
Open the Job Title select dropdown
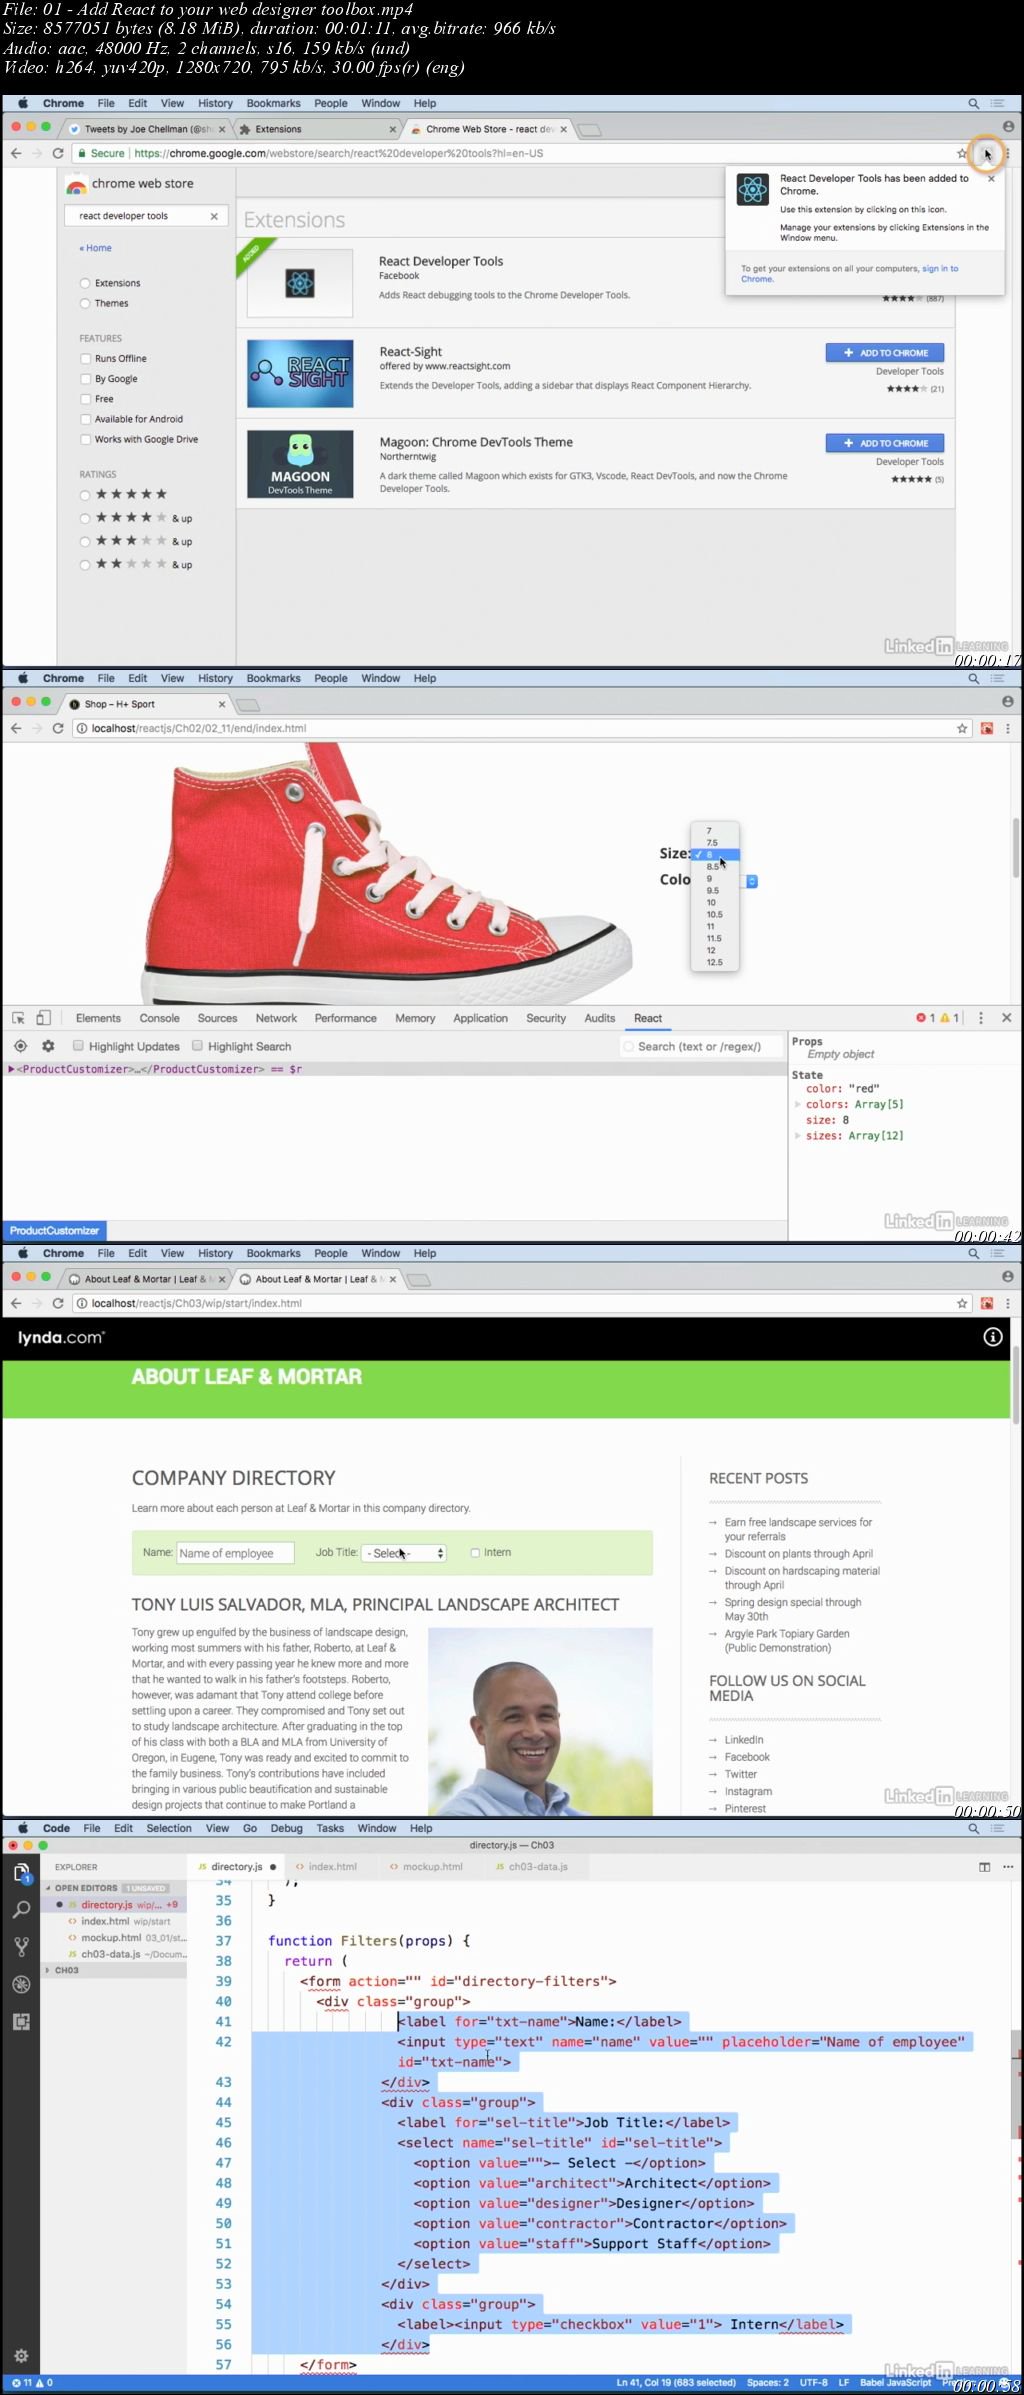[405, 1553]
